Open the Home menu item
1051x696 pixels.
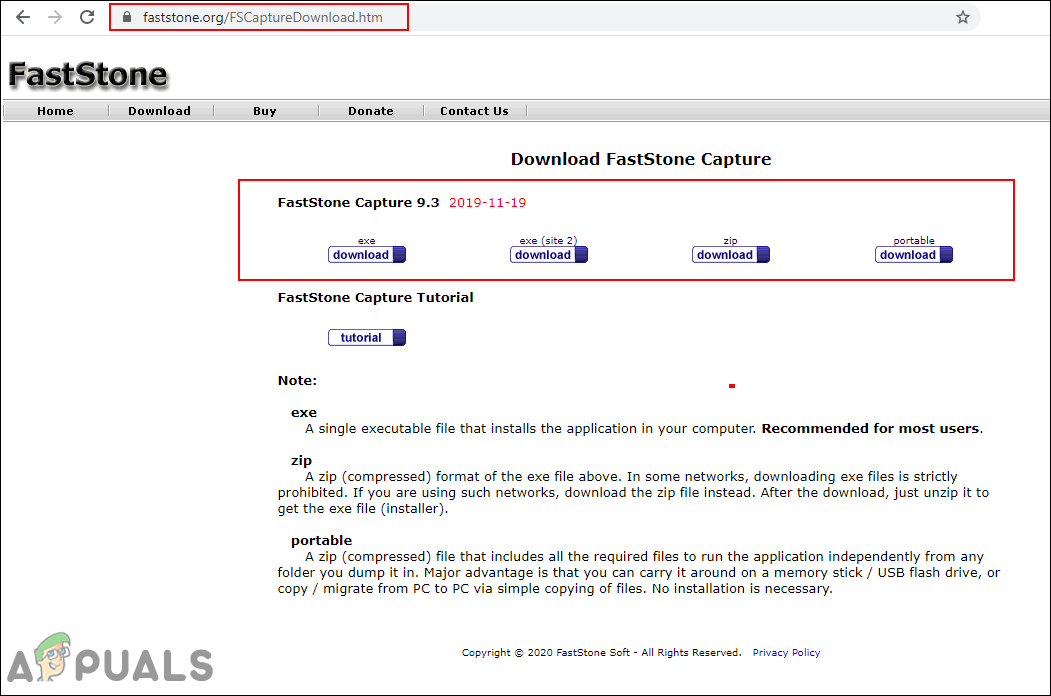[56, 111]
